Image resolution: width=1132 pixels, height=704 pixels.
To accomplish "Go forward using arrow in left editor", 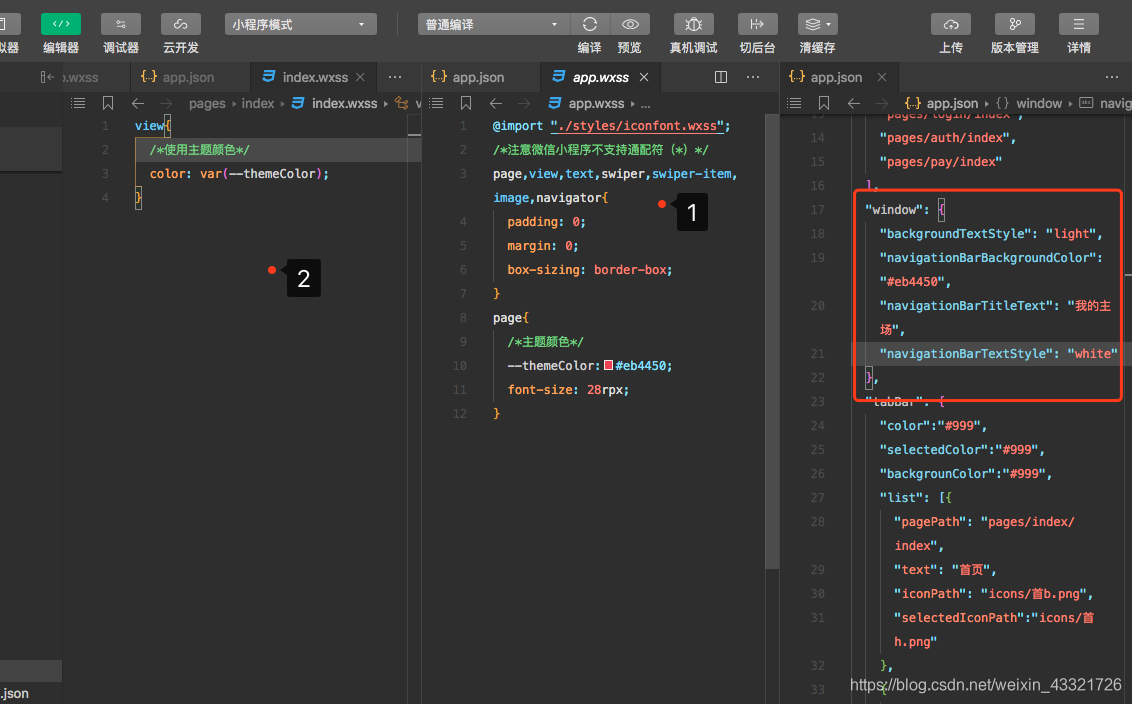I will pyautogui.click(x=166, y=103).
